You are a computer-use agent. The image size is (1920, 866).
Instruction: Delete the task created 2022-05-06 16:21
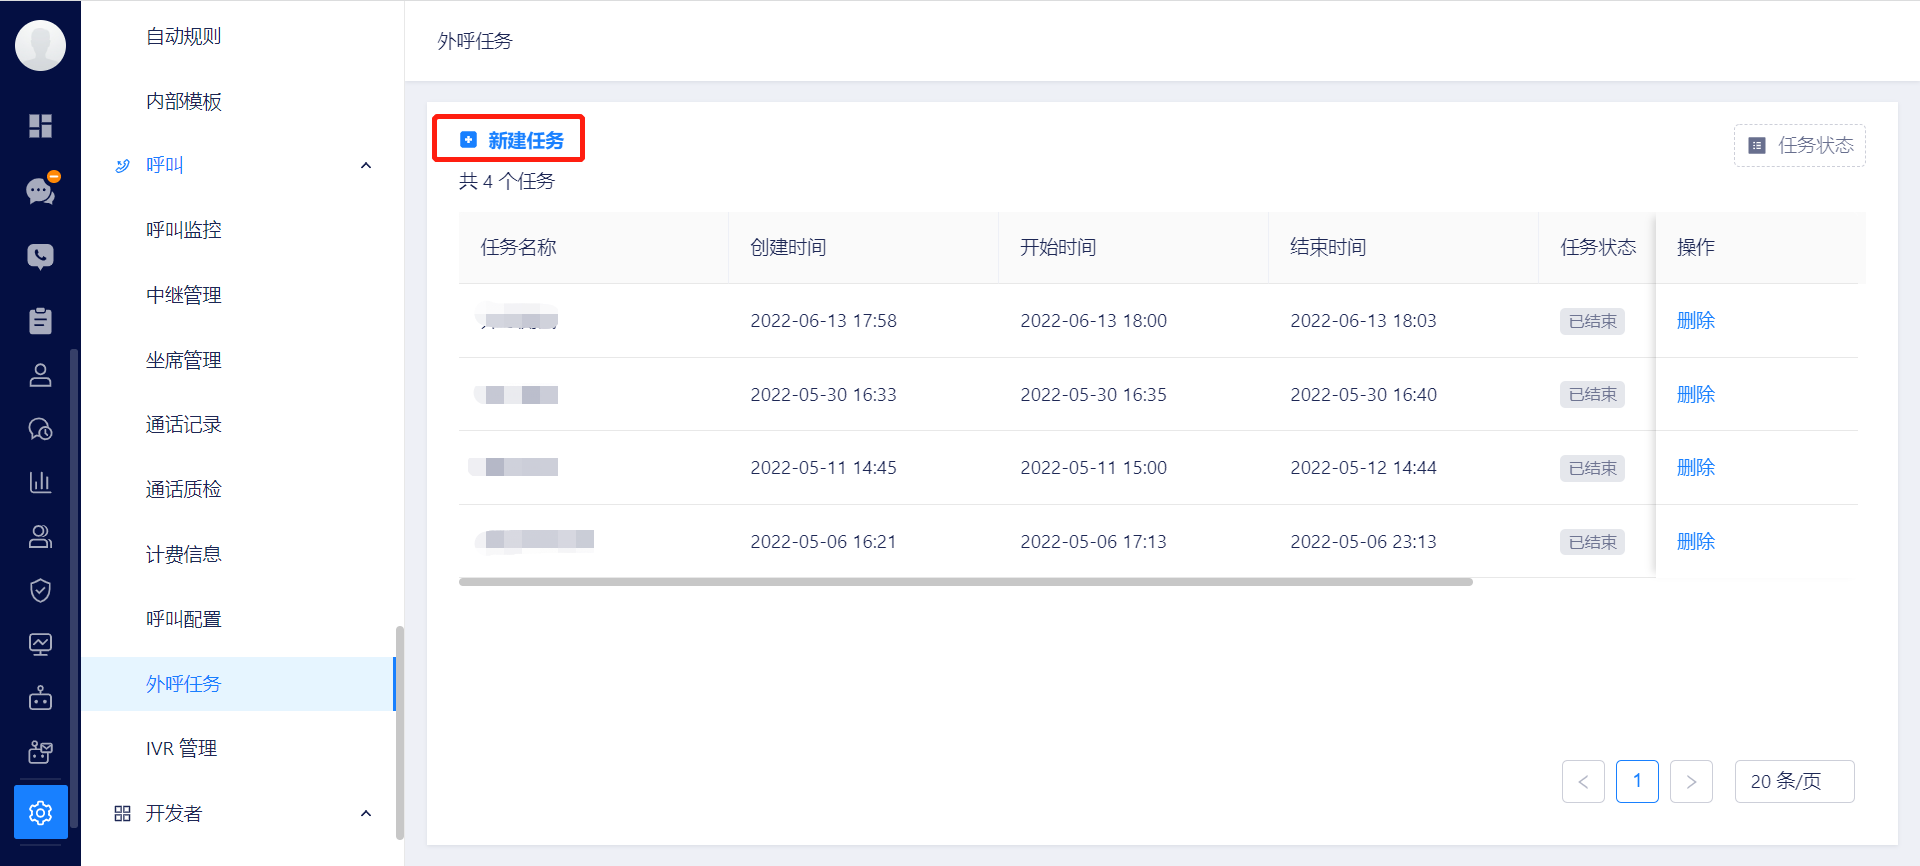click(1696, 542)
